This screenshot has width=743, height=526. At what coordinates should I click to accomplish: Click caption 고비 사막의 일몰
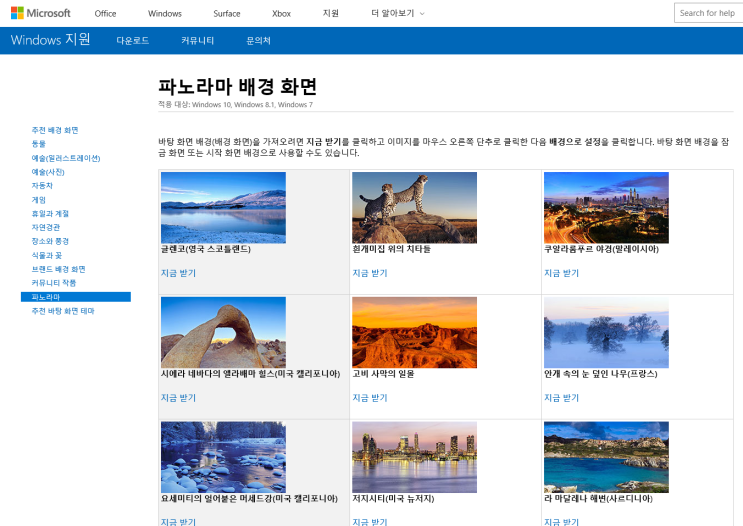coord(383,373)
